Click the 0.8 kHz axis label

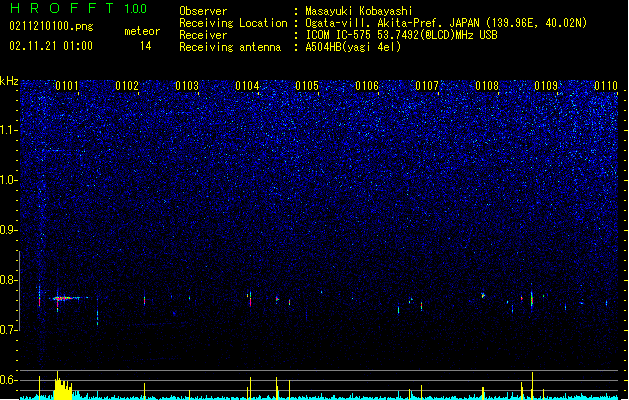coord(9,280)
